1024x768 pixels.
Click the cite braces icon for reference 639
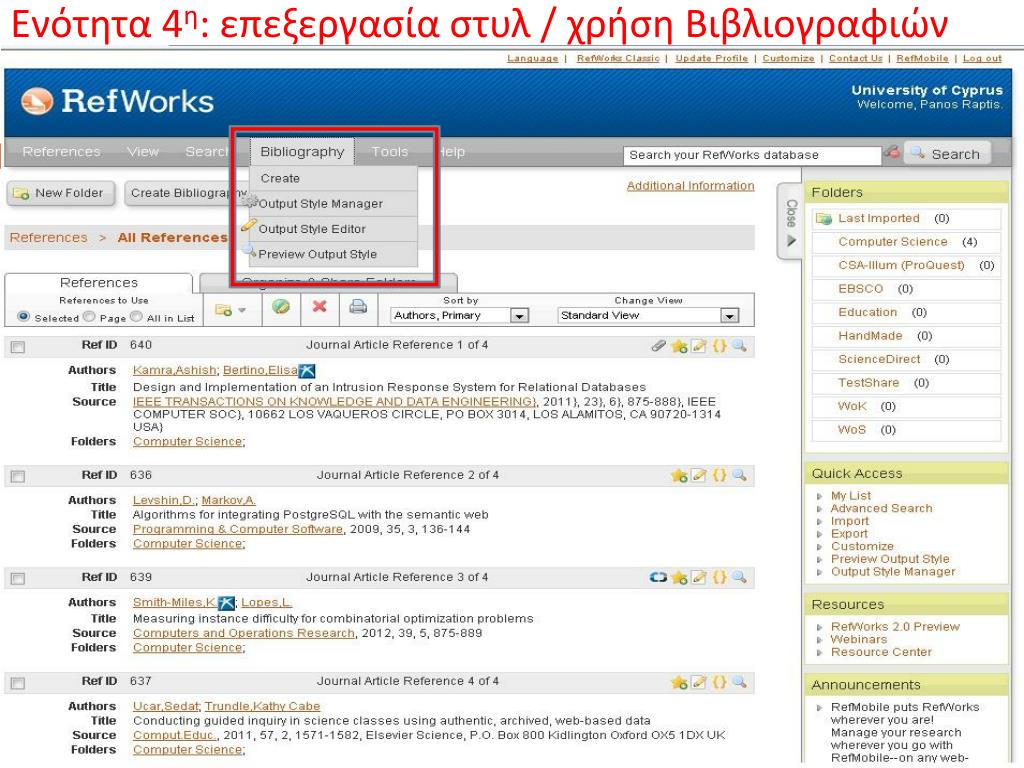click(719, 577)
